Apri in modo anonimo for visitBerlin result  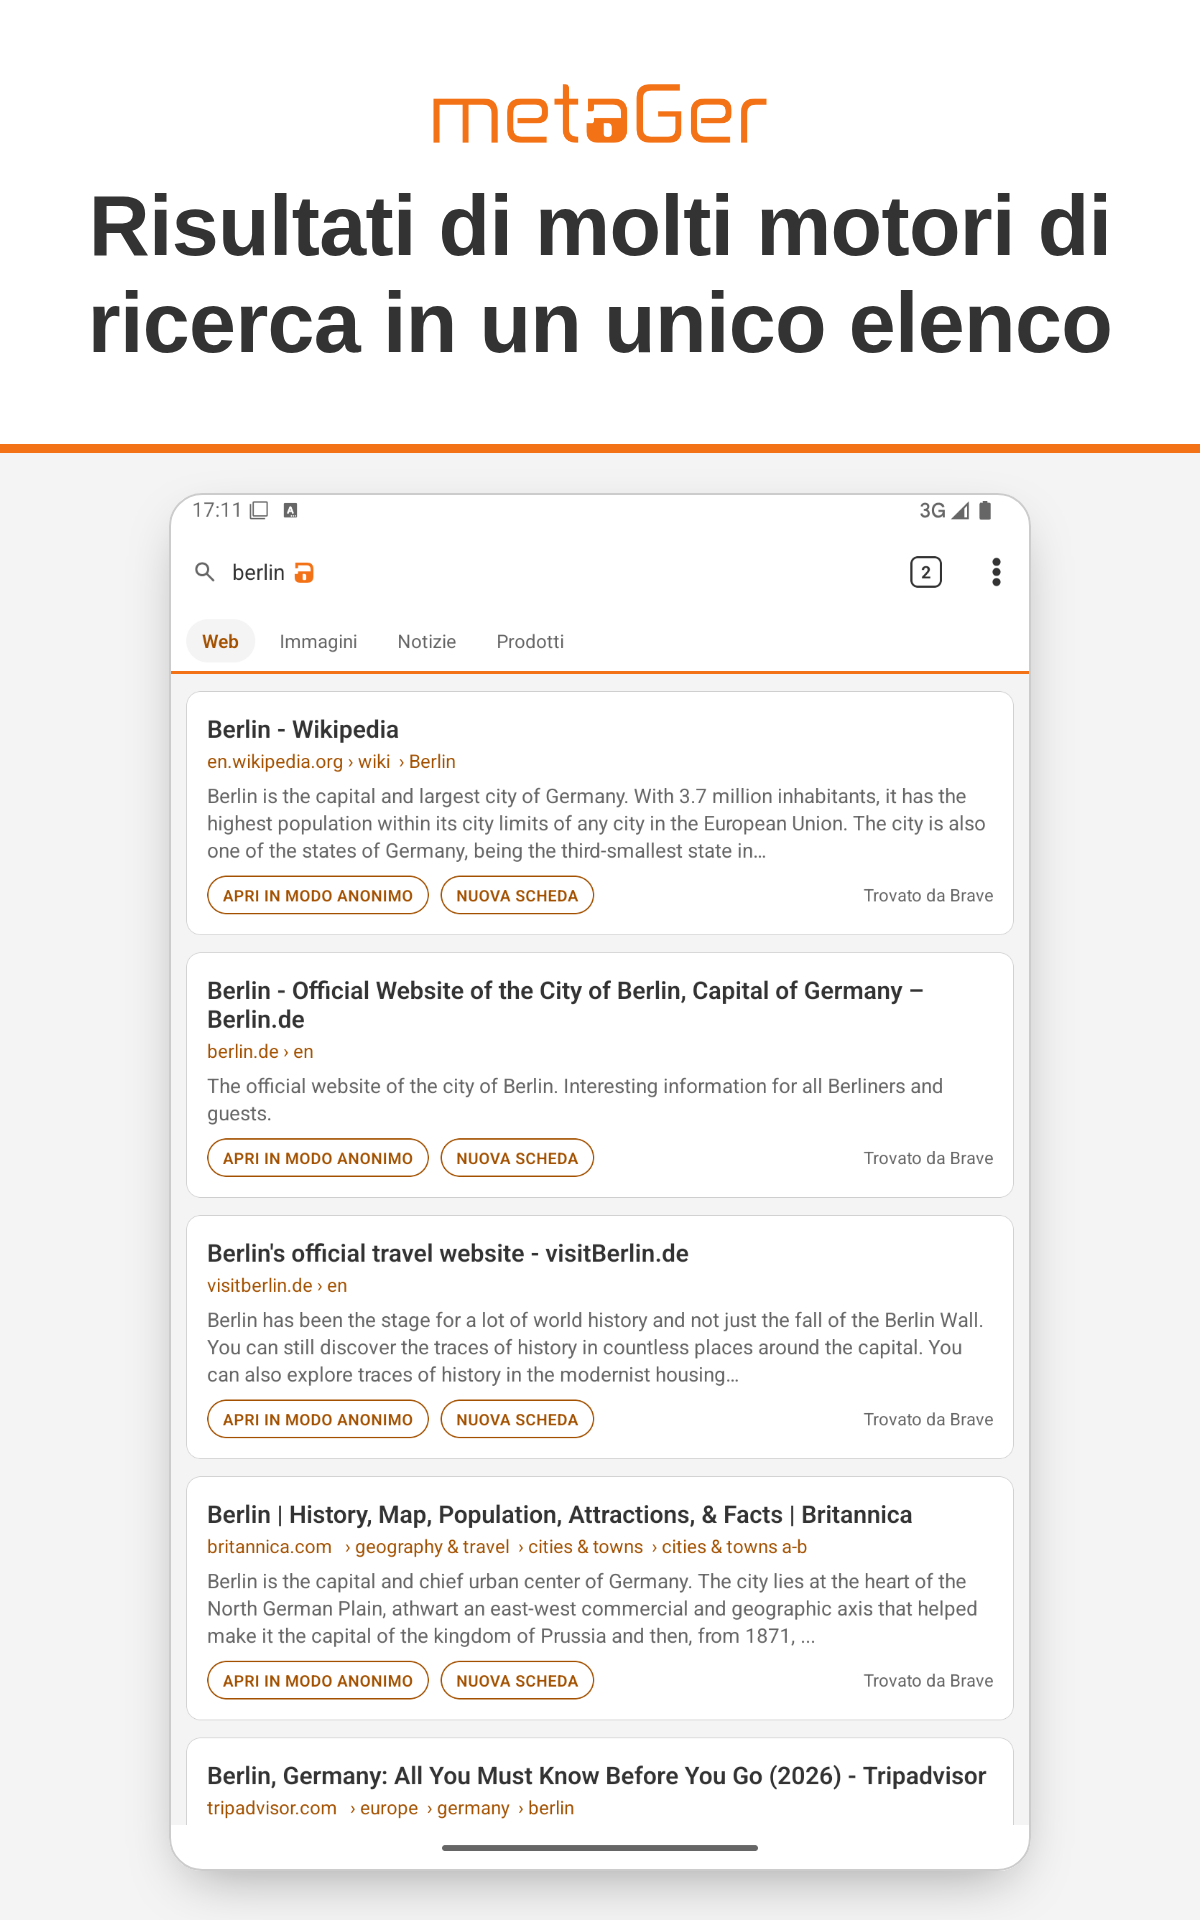coord(318,1419)
